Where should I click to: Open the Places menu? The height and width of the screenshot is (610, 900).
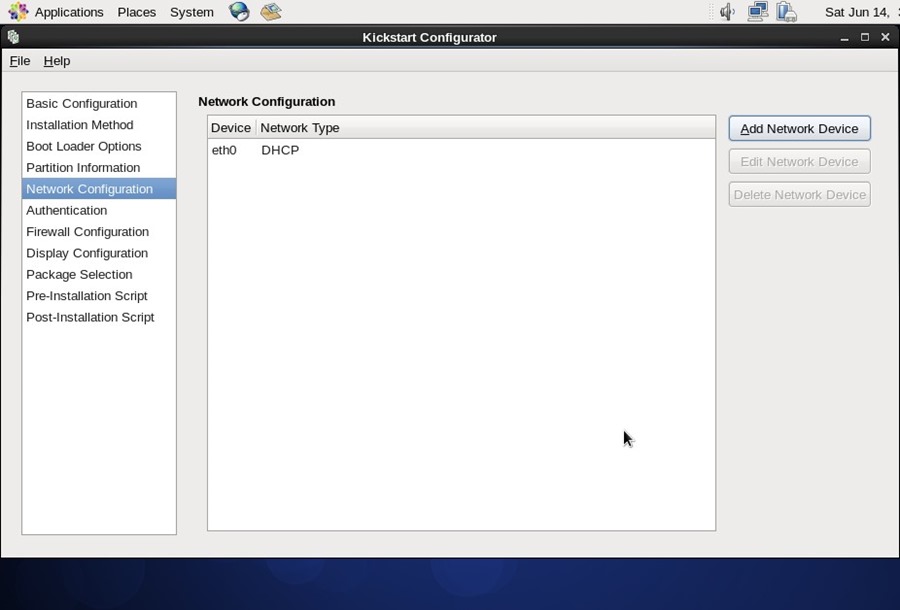(136, 11)
